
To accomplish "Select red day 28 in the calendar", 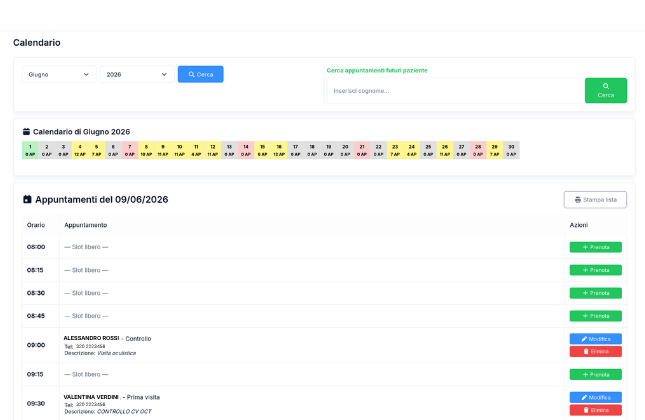I will point(478,150).
